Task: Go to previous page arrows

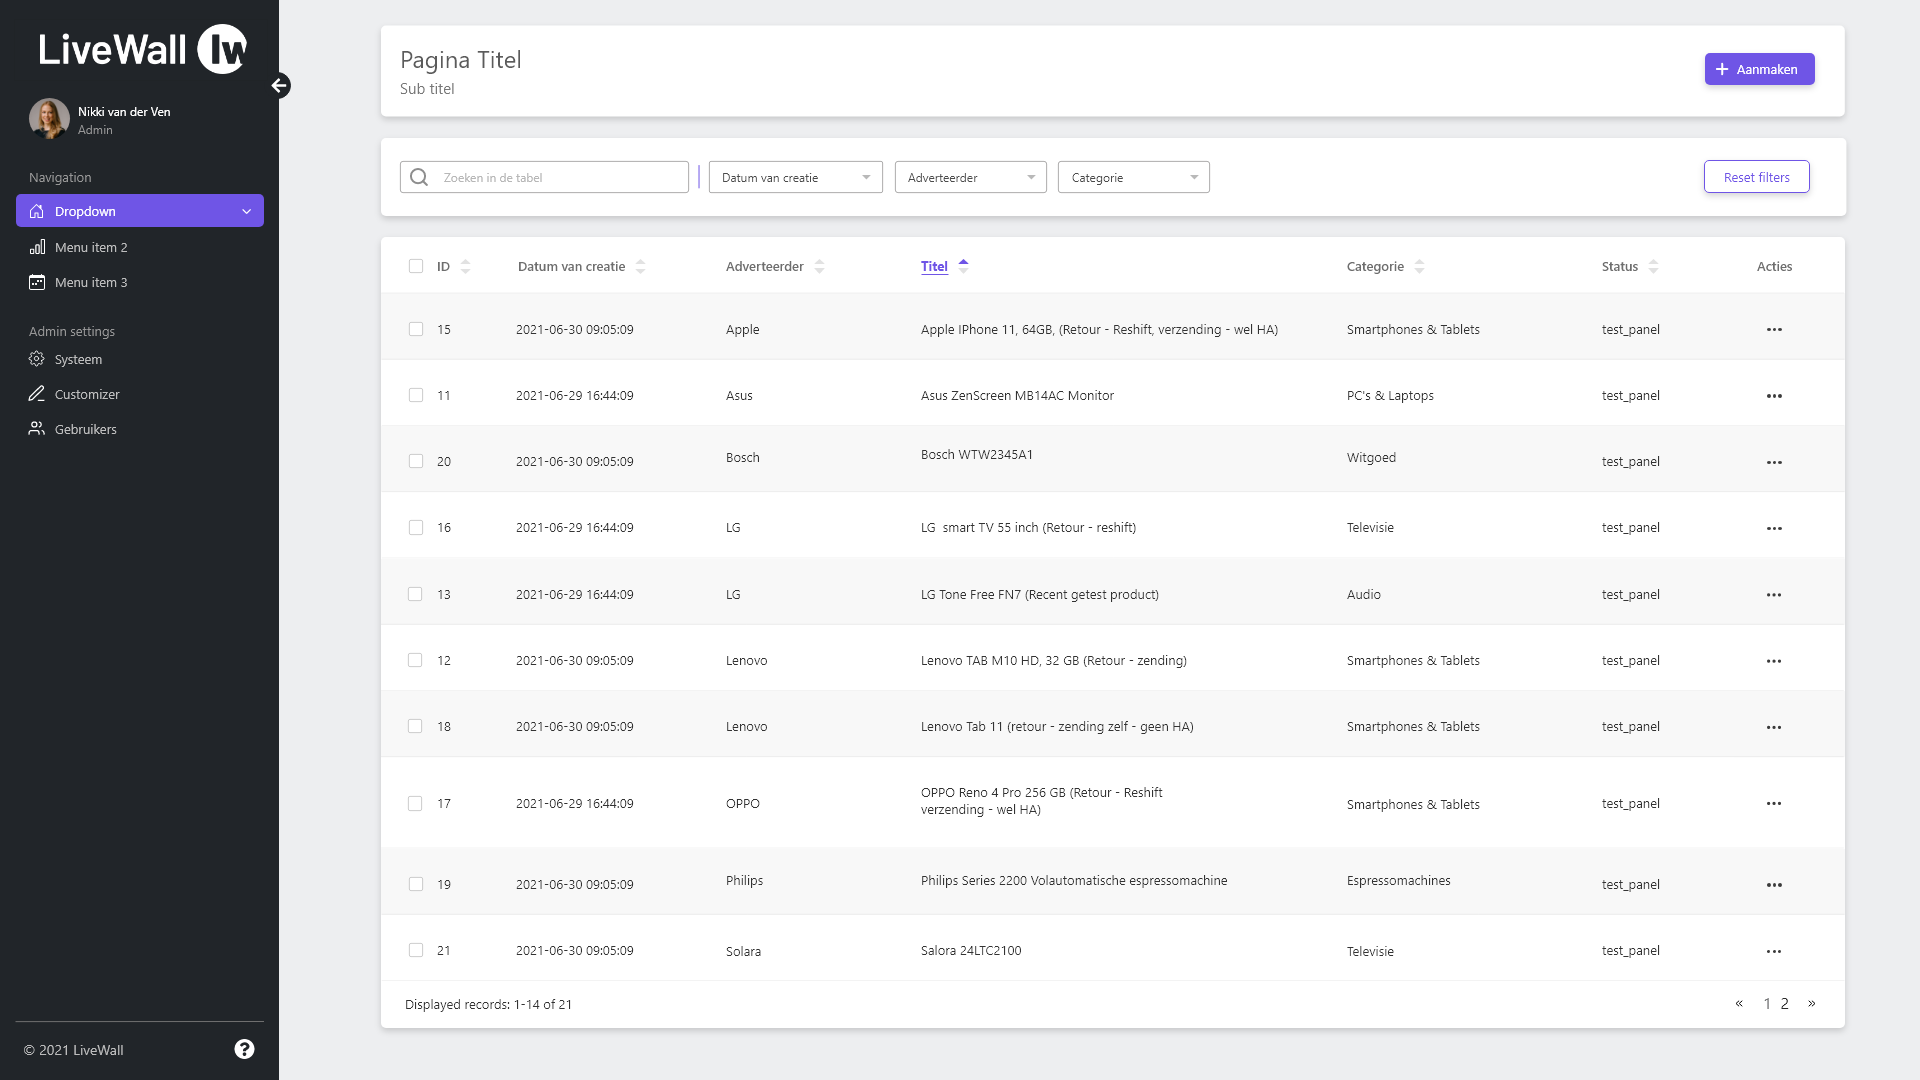Action: point(1739,1003)
